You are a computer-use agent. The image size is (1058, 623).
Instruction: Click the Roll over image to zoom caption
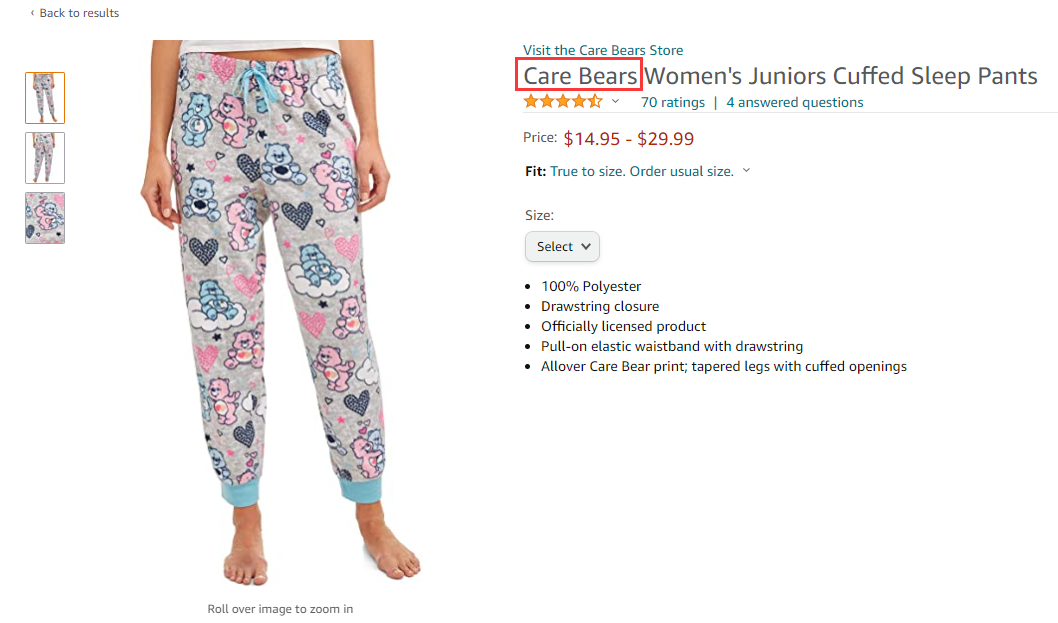280,608
